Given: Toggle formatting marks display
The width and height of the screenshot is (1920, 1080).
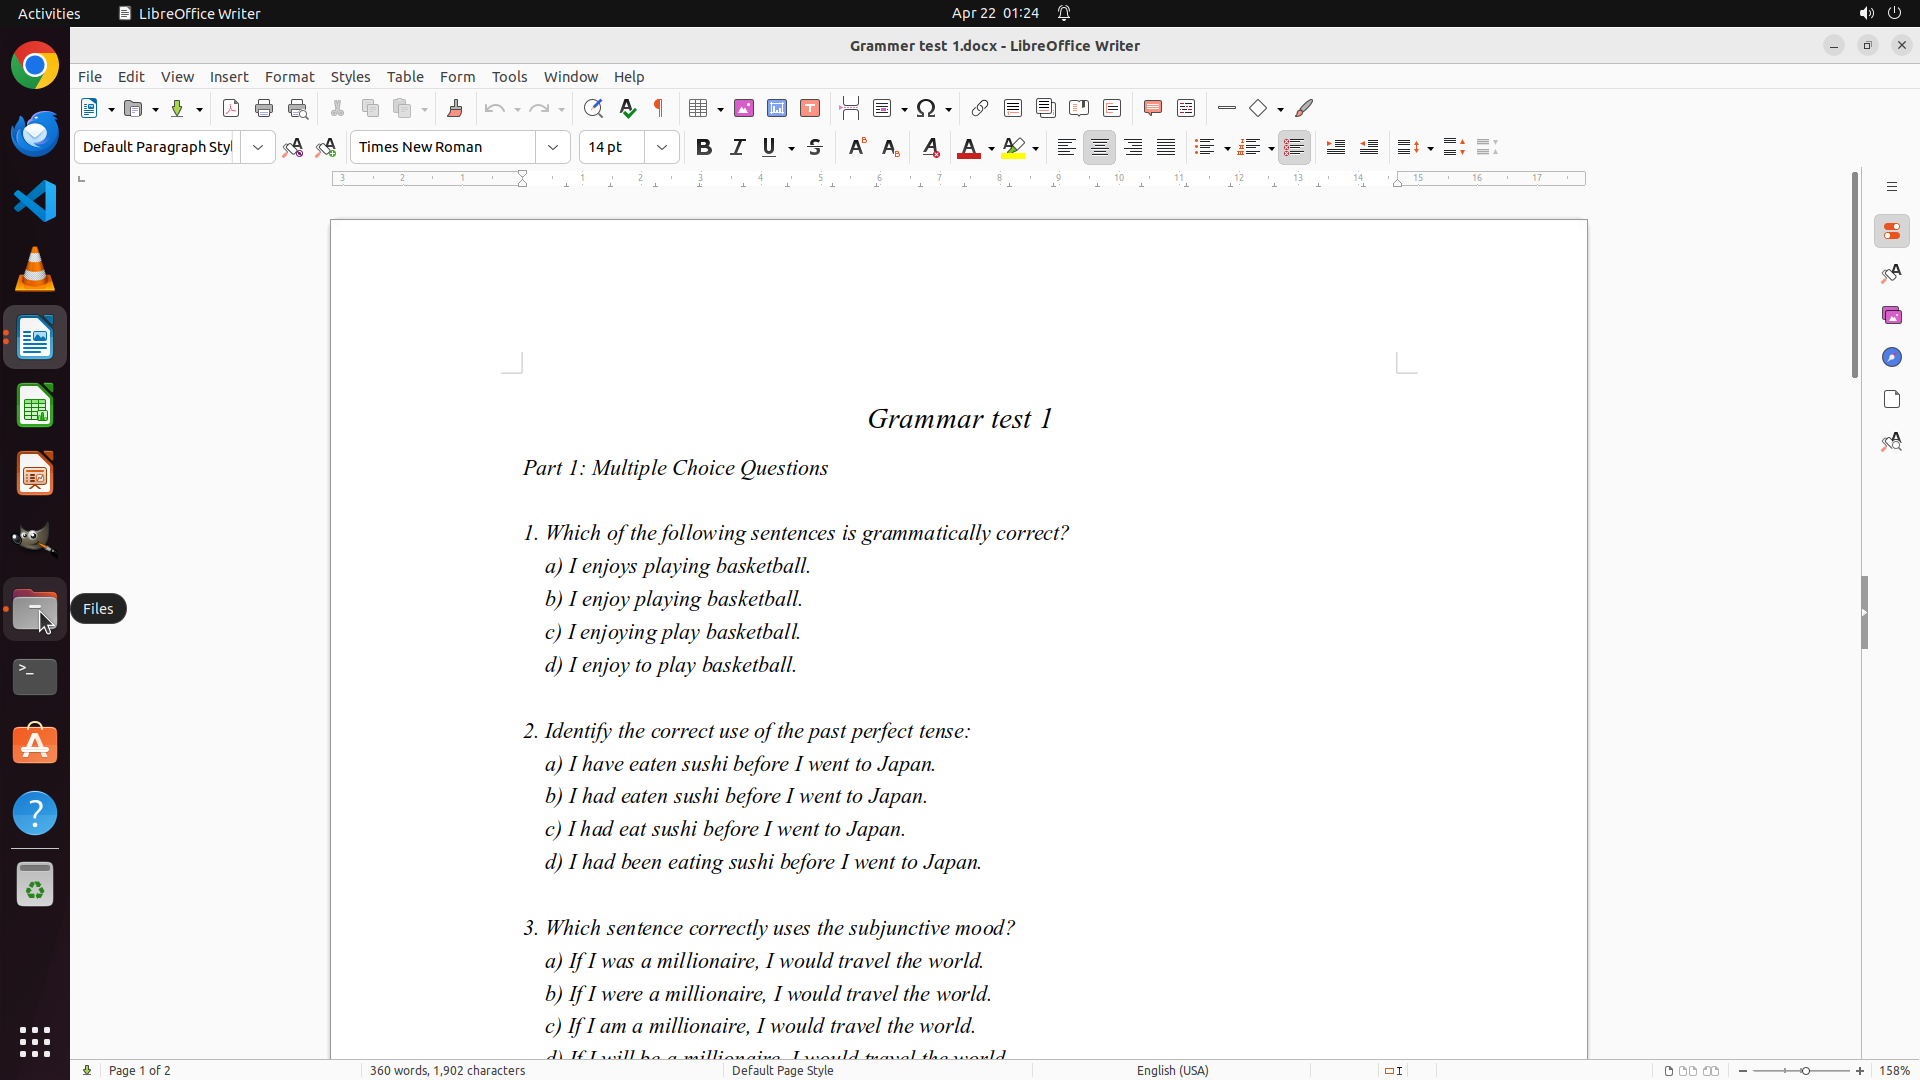Looking at the screenshot, I should [x=659, y=108].
